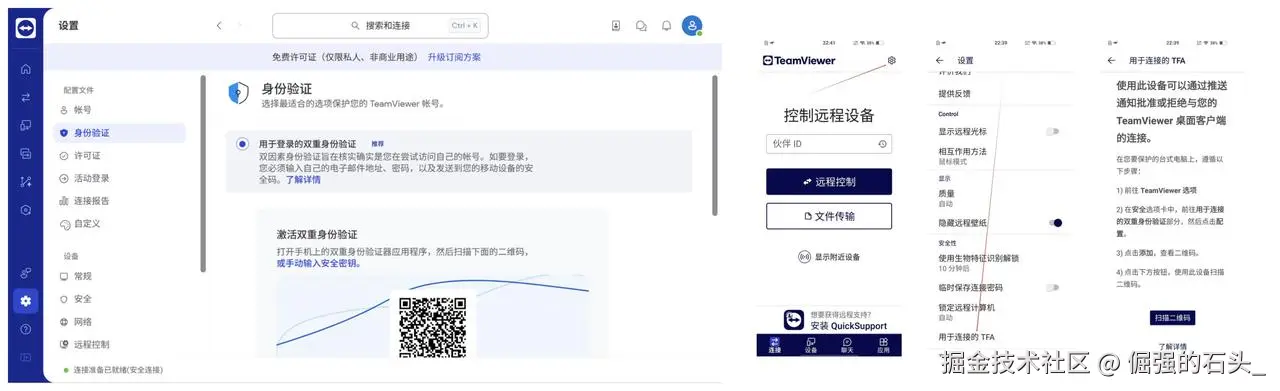The image size is (1280, 391).
Task: Click the 了解详情 link in the authentication description
Action: point(303,180)
